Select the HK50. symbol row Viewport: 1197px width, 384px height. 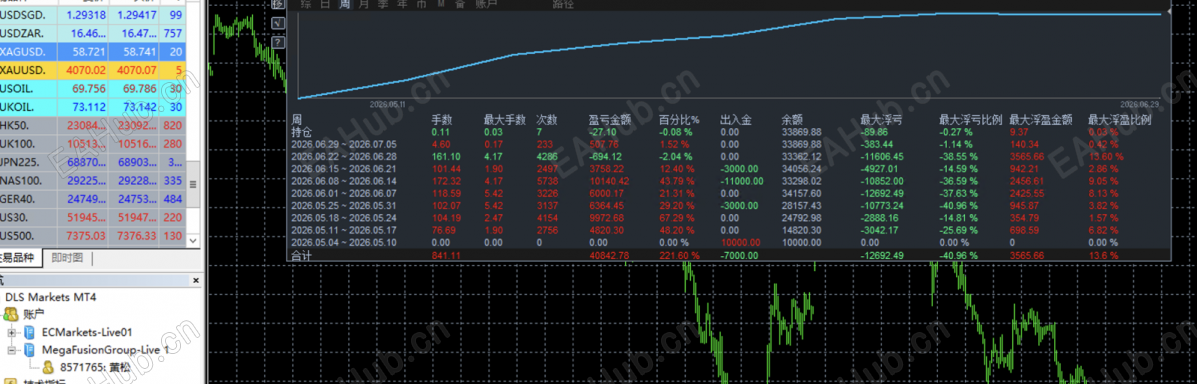(x=93, y=125)
